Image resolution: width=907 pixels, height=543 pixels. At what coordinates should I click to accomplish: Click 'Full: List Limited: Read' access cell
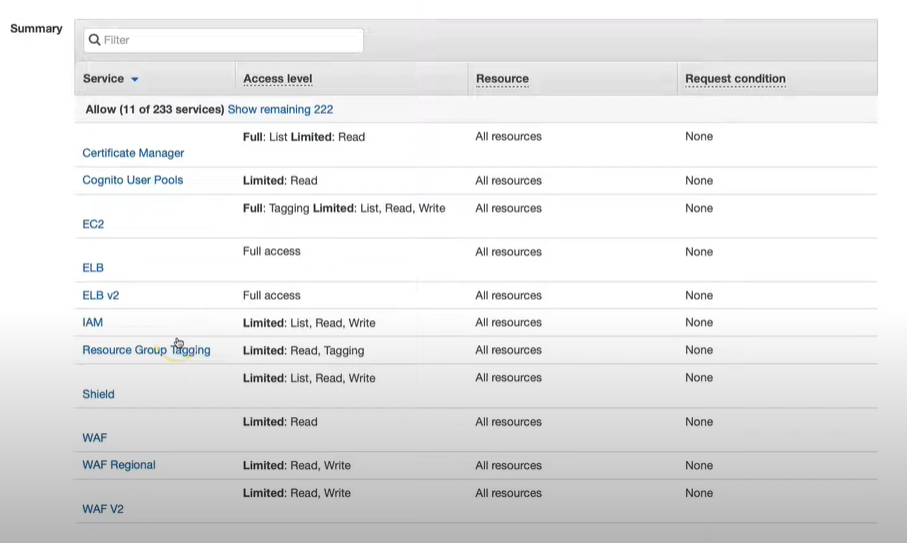[304, 137]
